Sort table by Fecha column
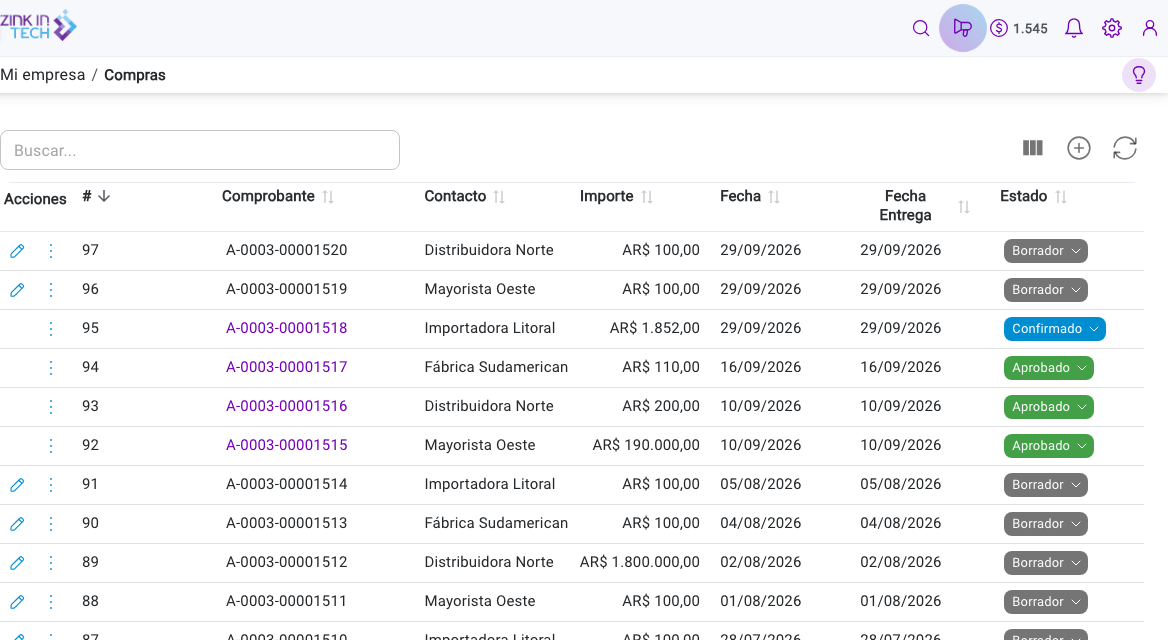Screen dimensions: 1168x640 point(750,197)
